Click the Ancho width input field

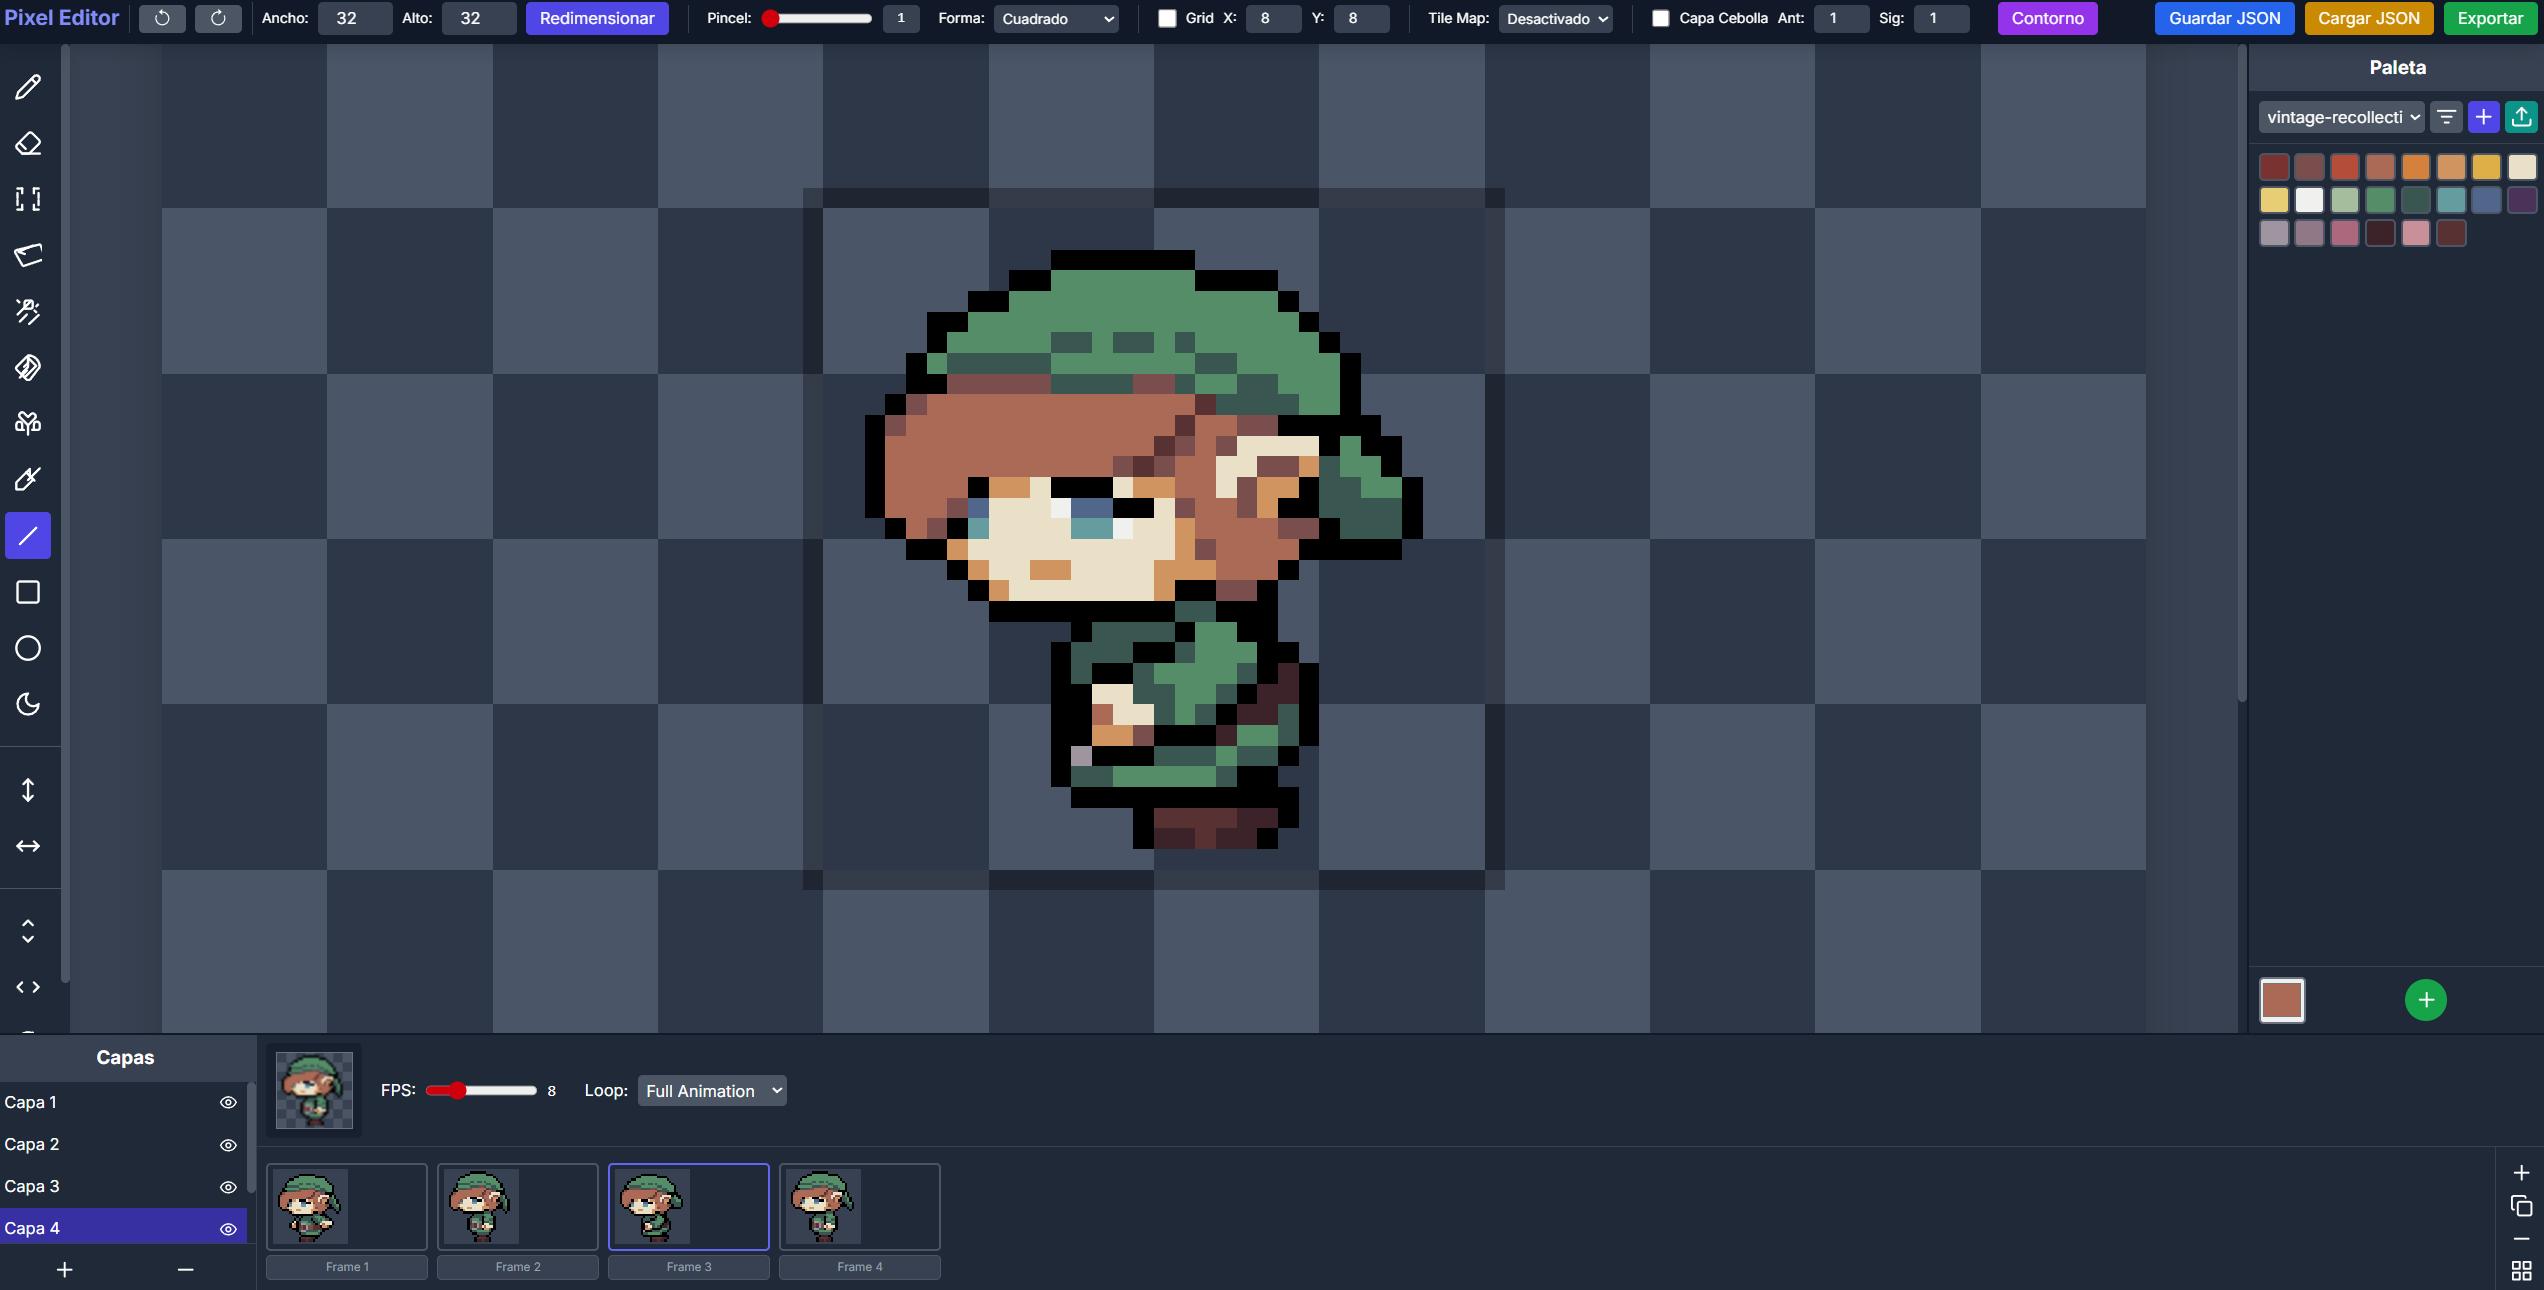click(355, 18)
